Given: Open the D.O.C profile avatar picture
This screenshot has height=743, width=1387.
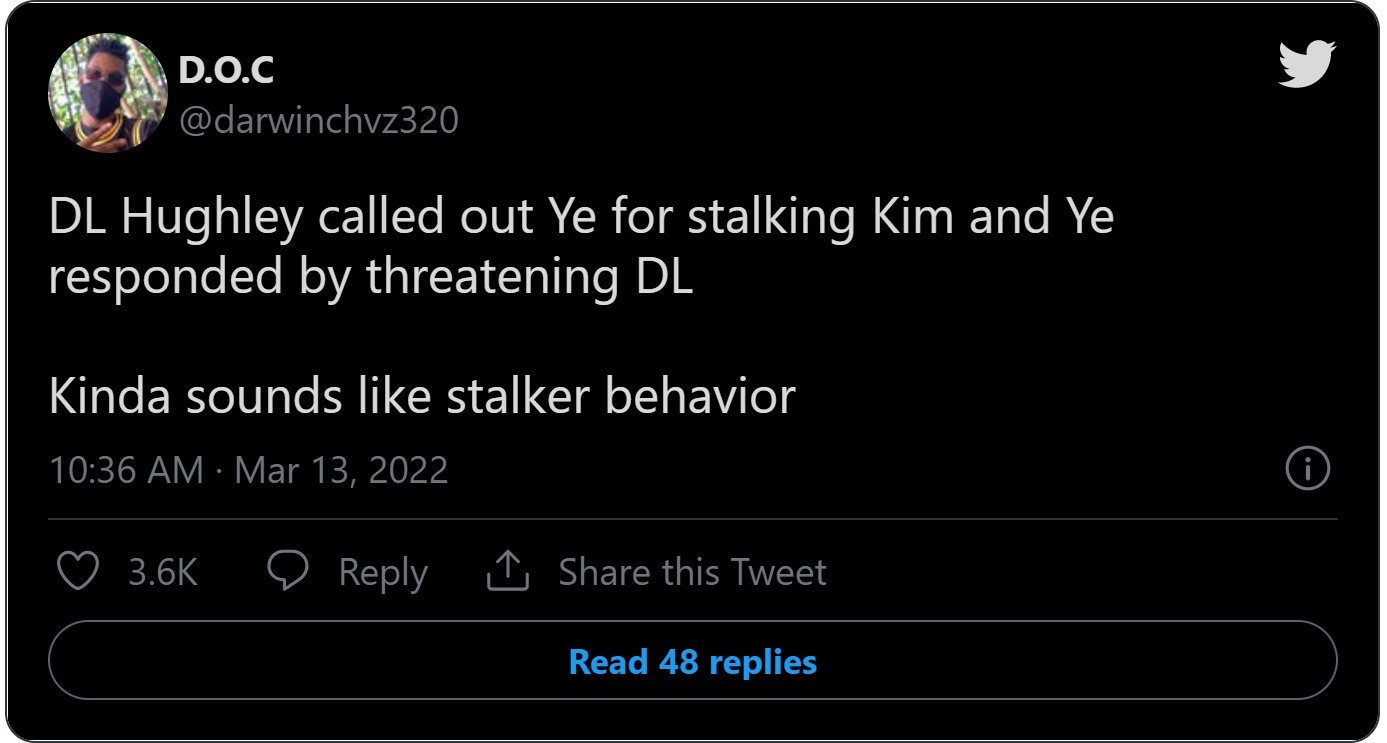Looking at the screenshot, I should [x=107, y=93].
